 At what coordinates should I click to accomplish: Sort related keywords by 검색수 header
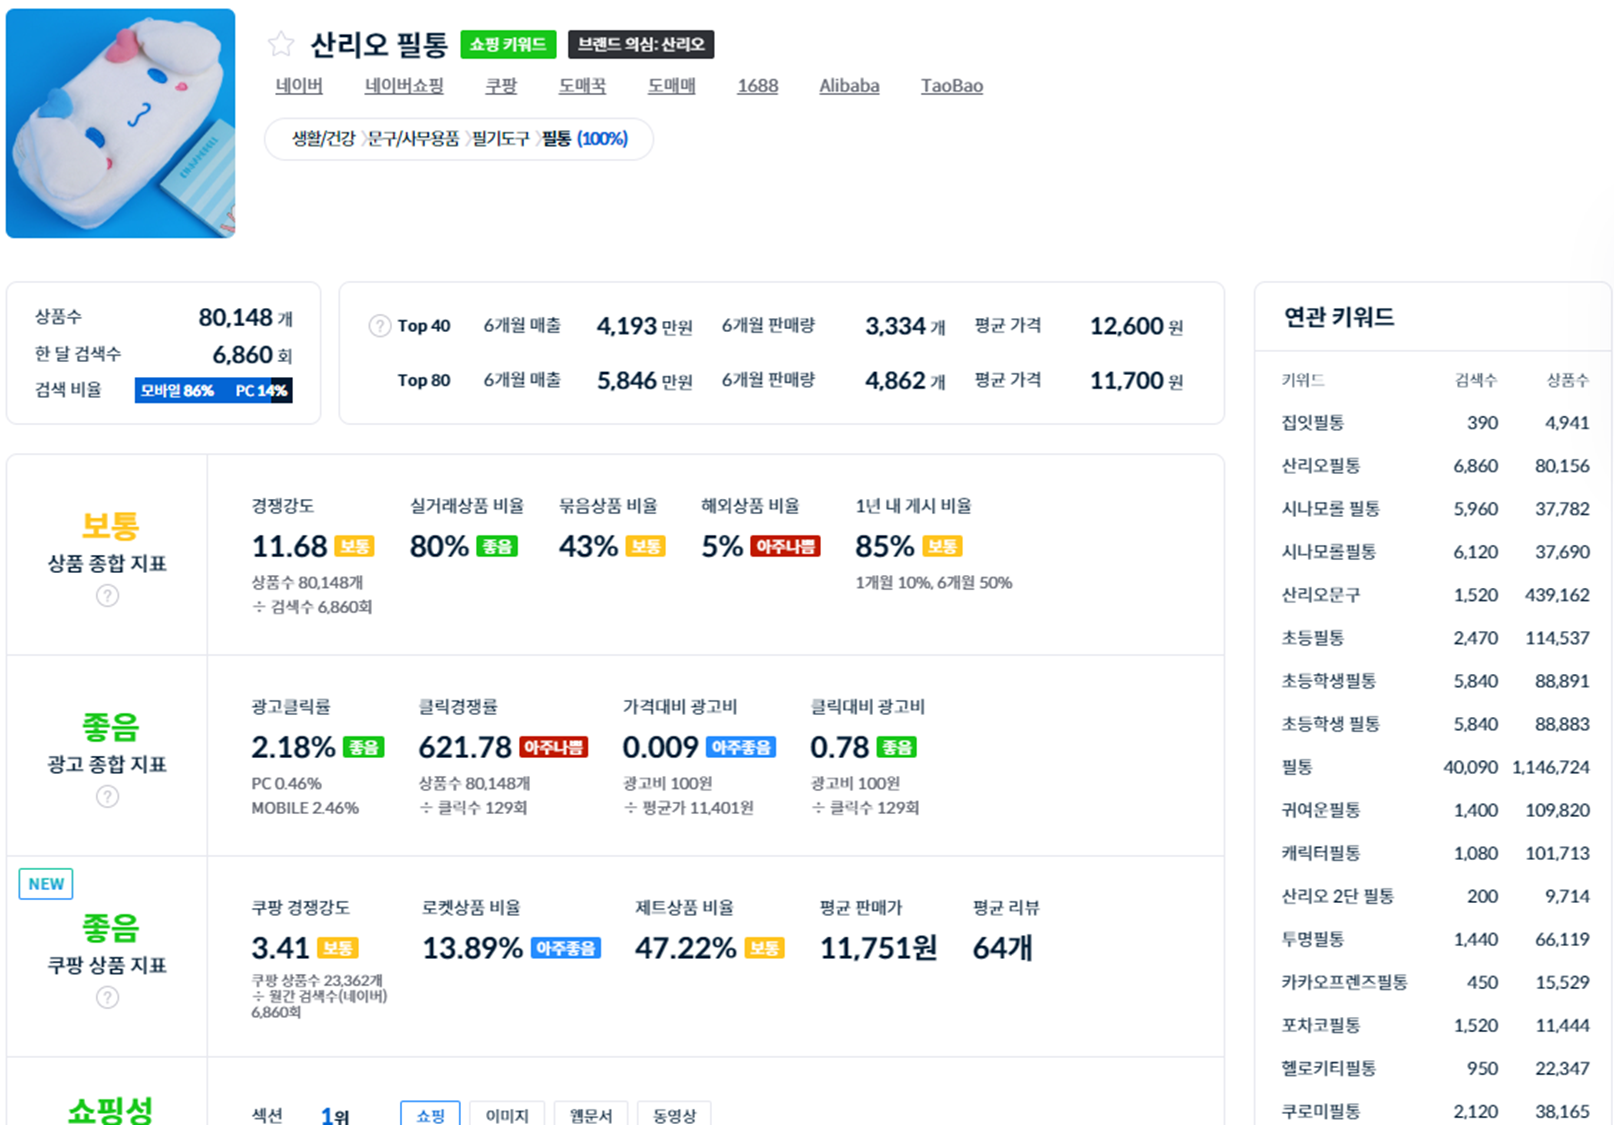click(1476, 380)
